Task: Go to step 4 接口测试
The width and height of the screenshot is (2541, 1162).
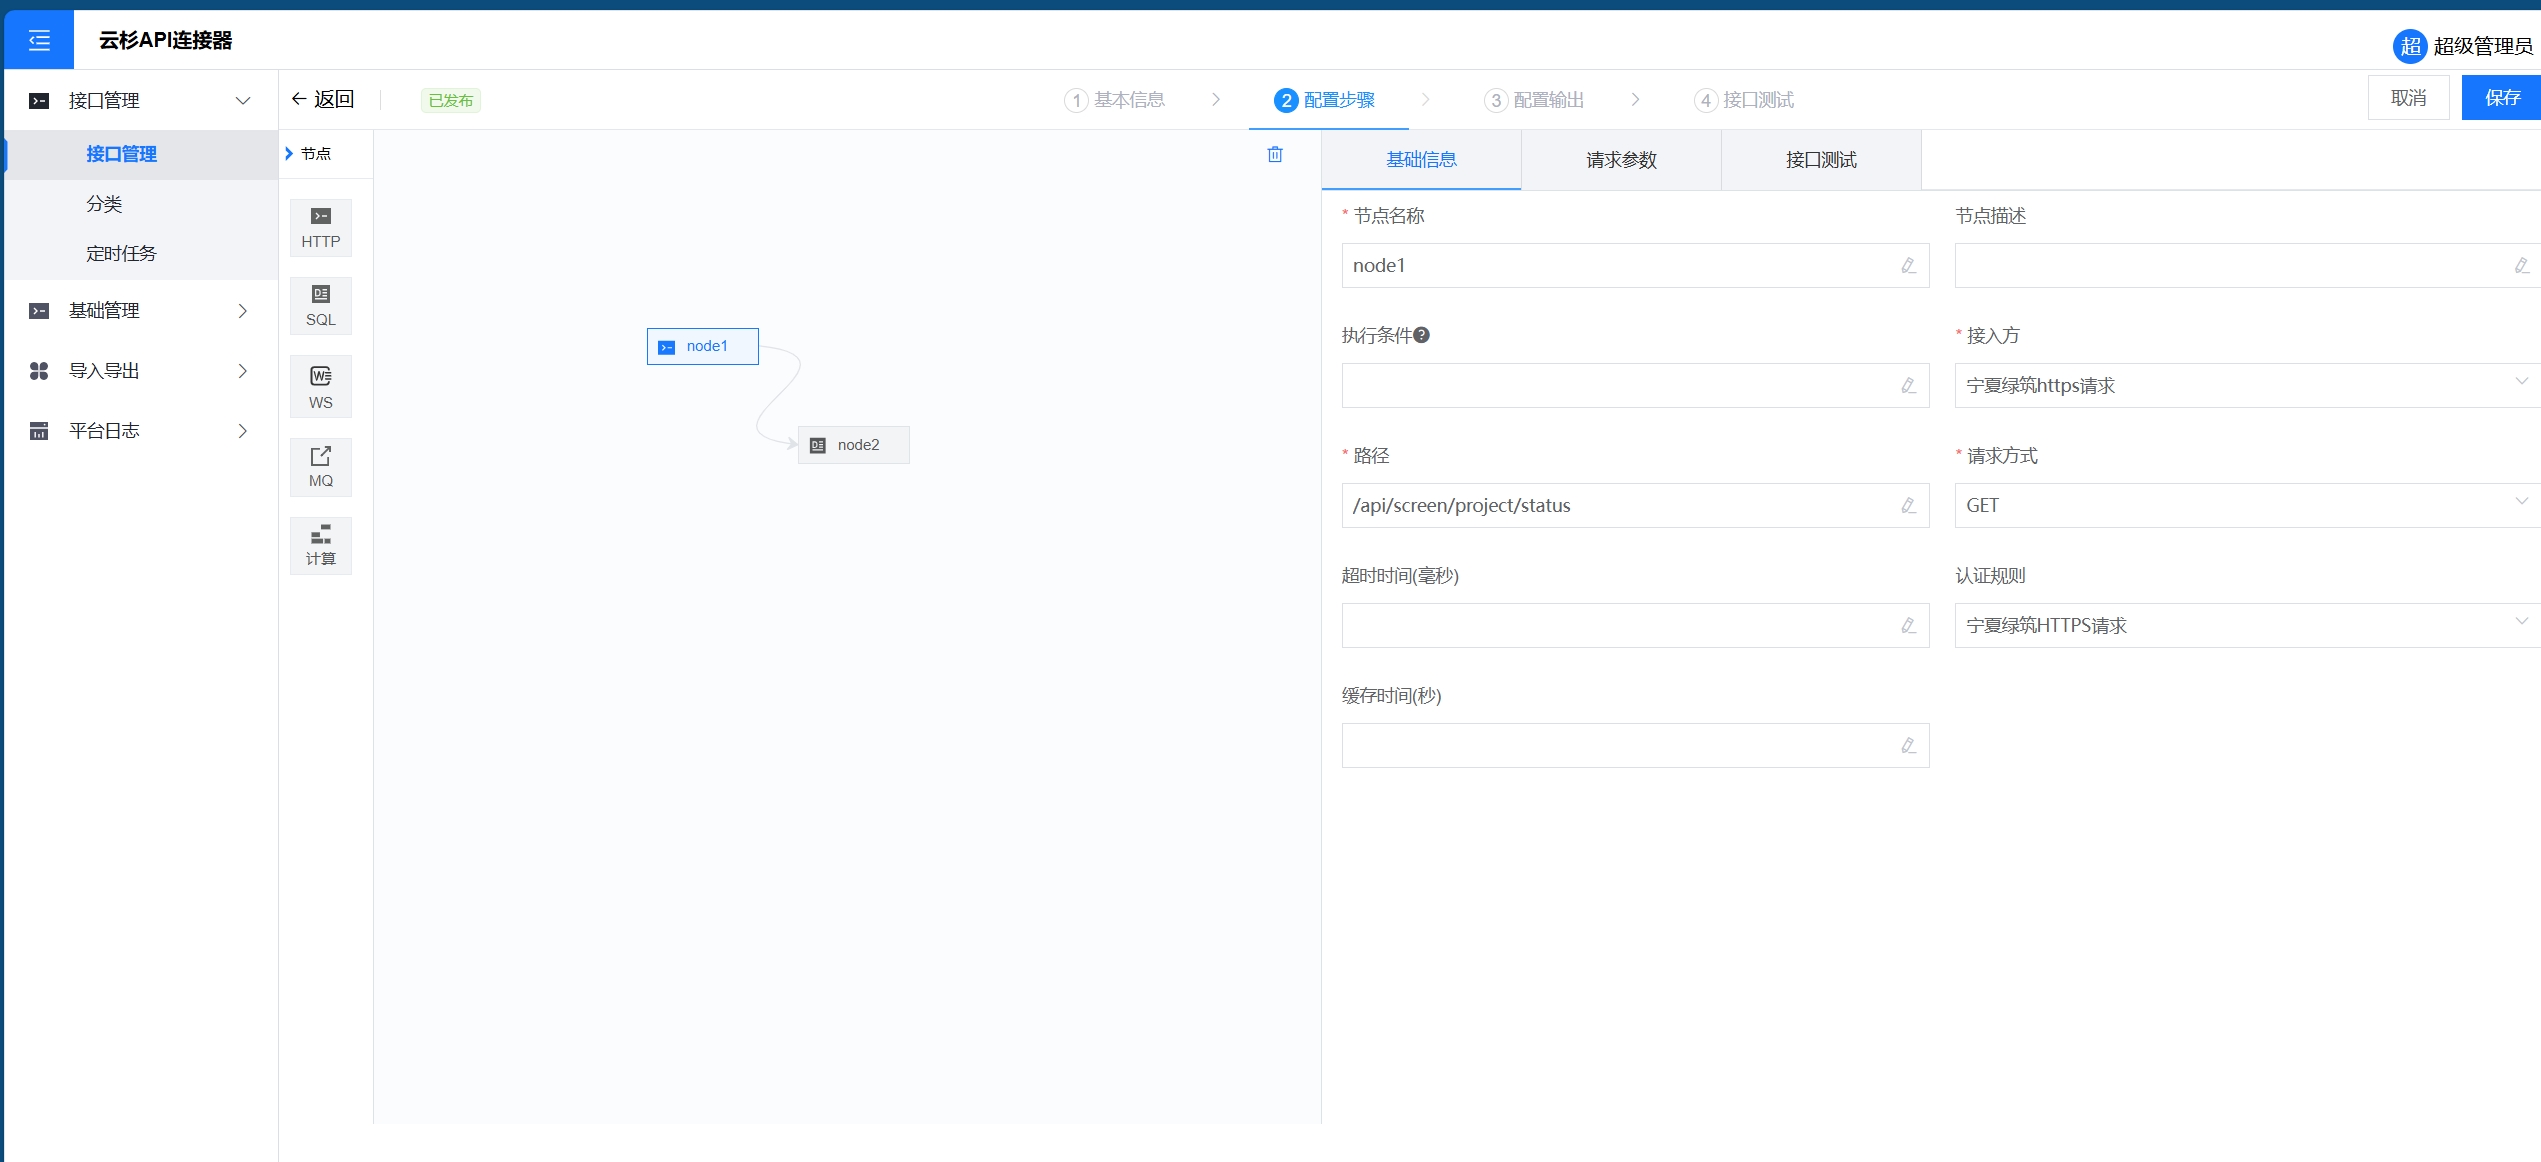Action: coord(1745,100)
